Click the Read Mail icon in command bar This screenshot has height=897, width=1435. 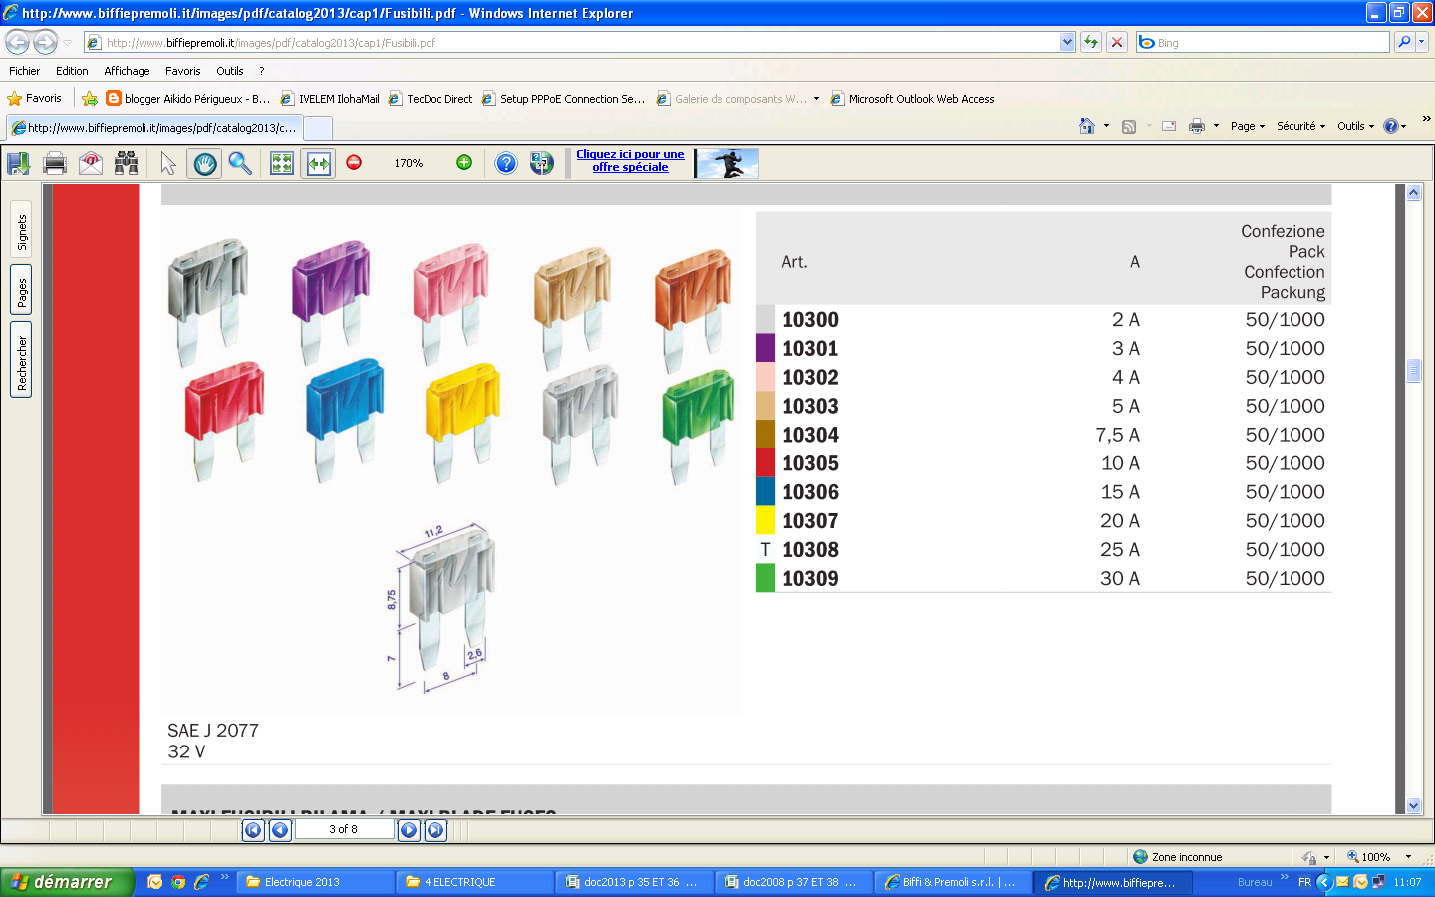pos(1168,126)
